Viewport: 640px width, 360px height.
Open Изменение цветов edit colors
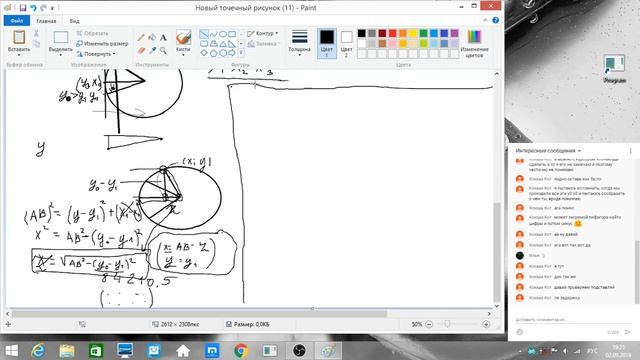pyautogui.click(x=474, y=43)
